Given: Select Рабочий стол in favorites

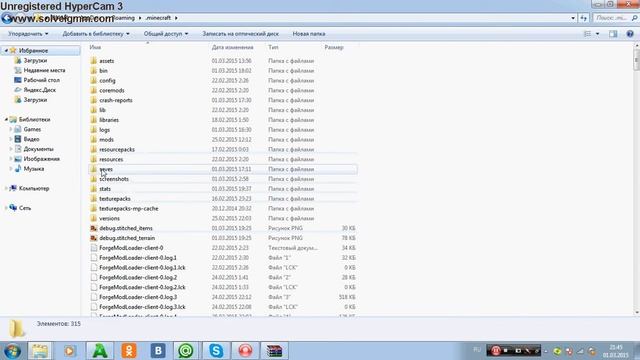Looking at the screenshot, I should tap(41, 80).
